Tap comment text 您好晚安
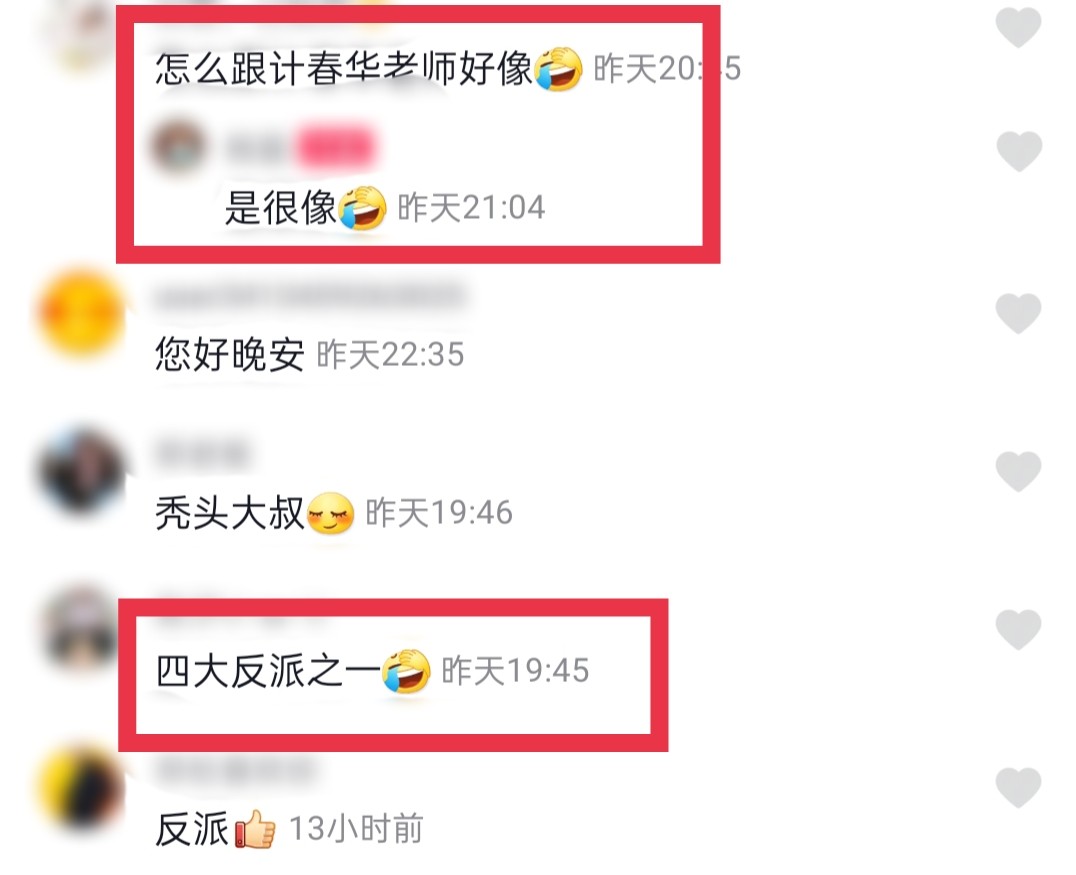The height and width of the screenshot is (875, 1076). [230, 355]
